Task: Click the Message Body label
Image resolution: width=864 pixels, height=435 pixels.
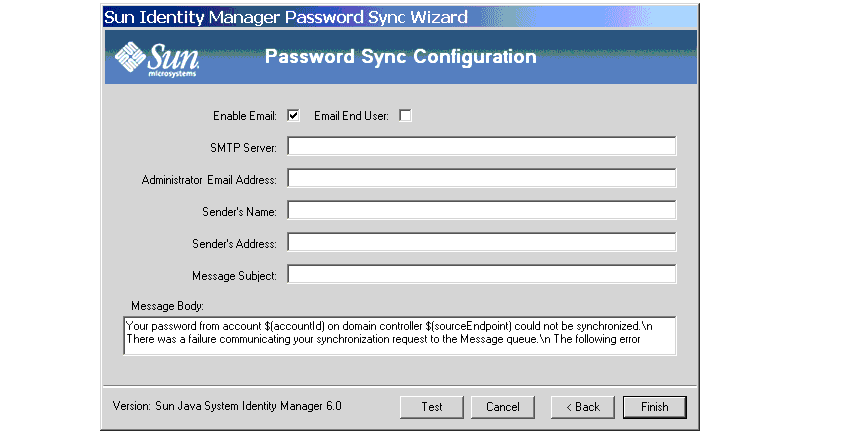Action: pos(167,305)
